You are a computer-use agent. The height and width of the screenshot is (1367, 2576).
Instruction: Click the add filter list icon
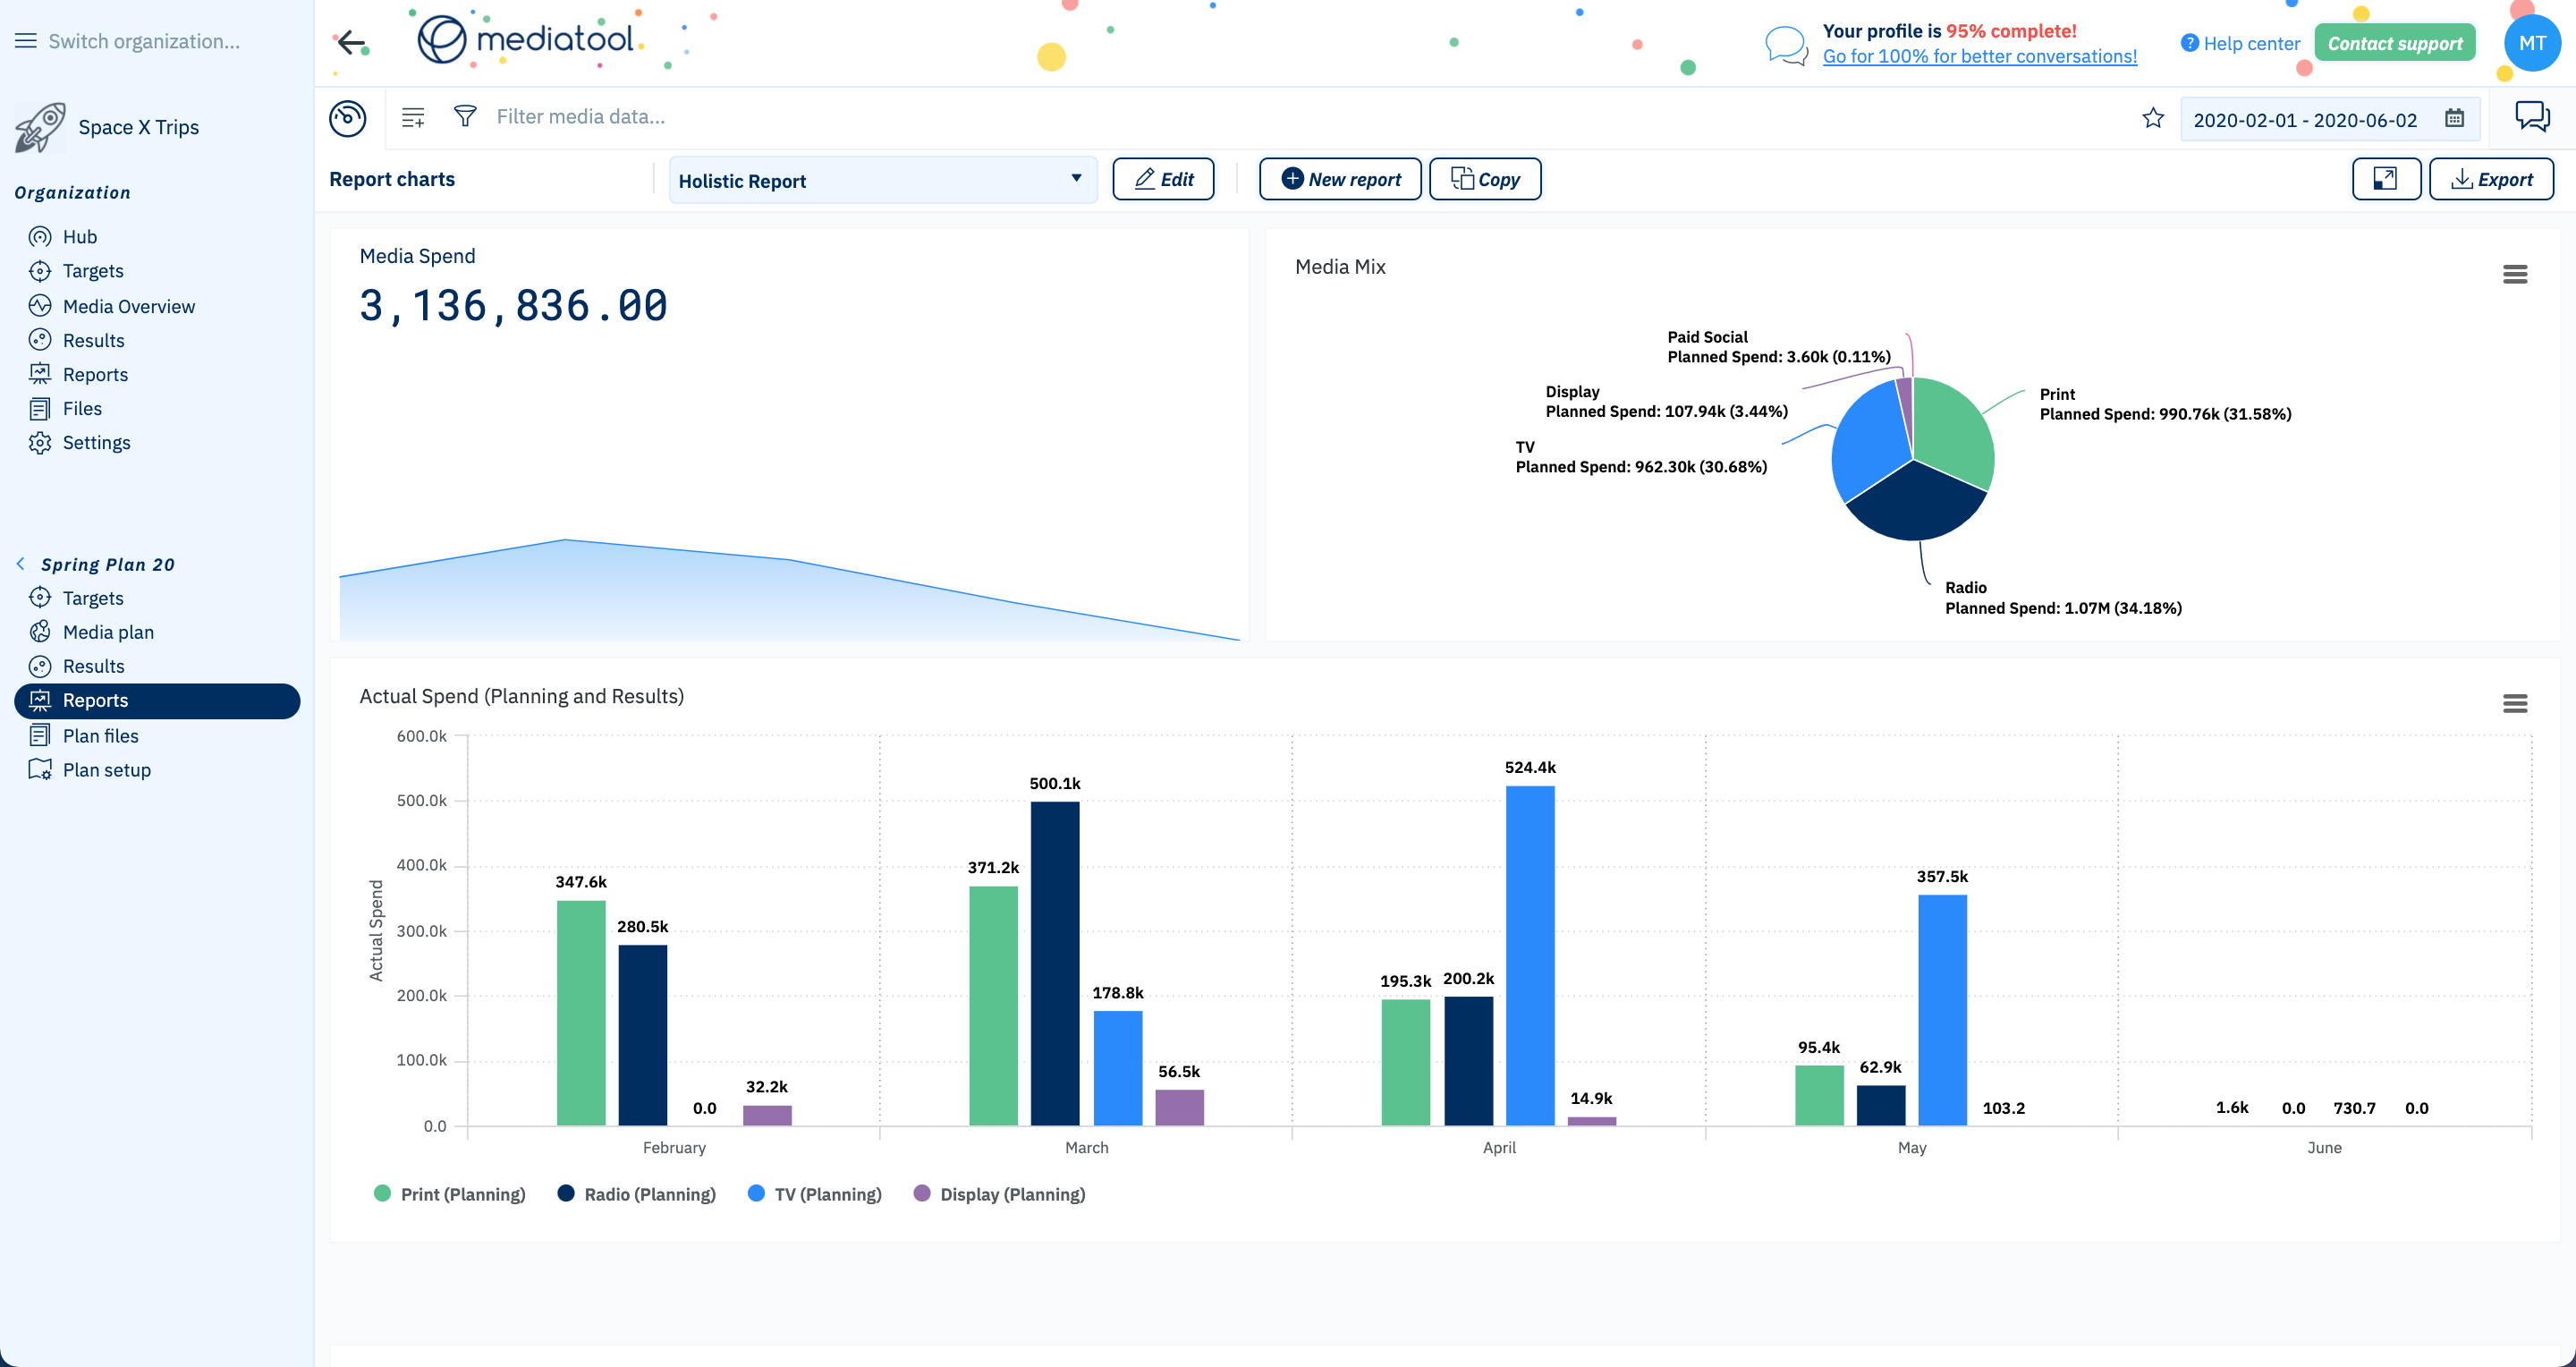pos(413,117)
